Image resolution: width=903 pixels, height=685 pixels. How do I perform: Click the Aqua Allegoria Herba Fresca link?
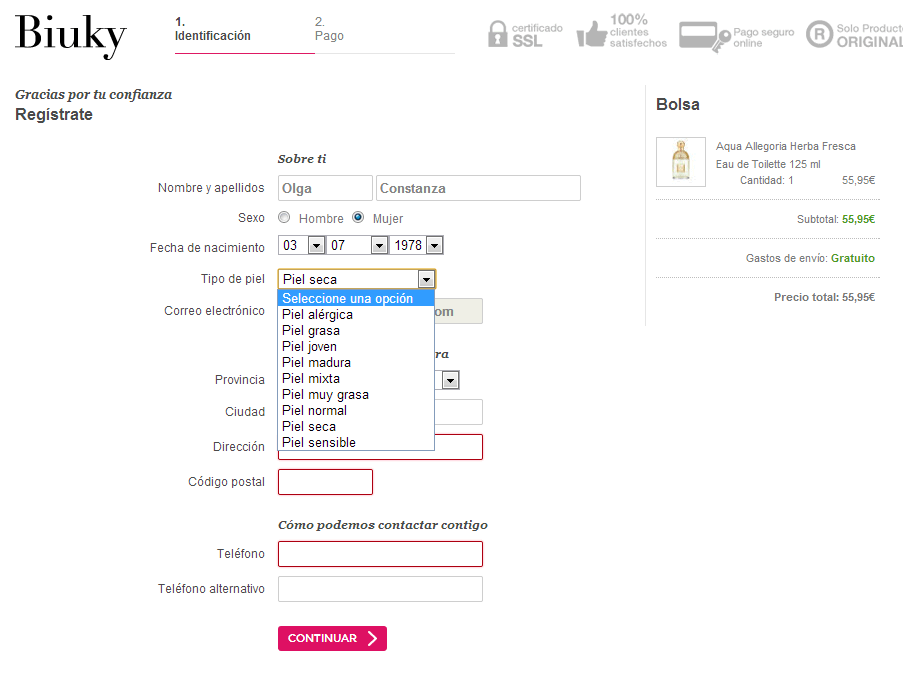click(x=785, y=146)
